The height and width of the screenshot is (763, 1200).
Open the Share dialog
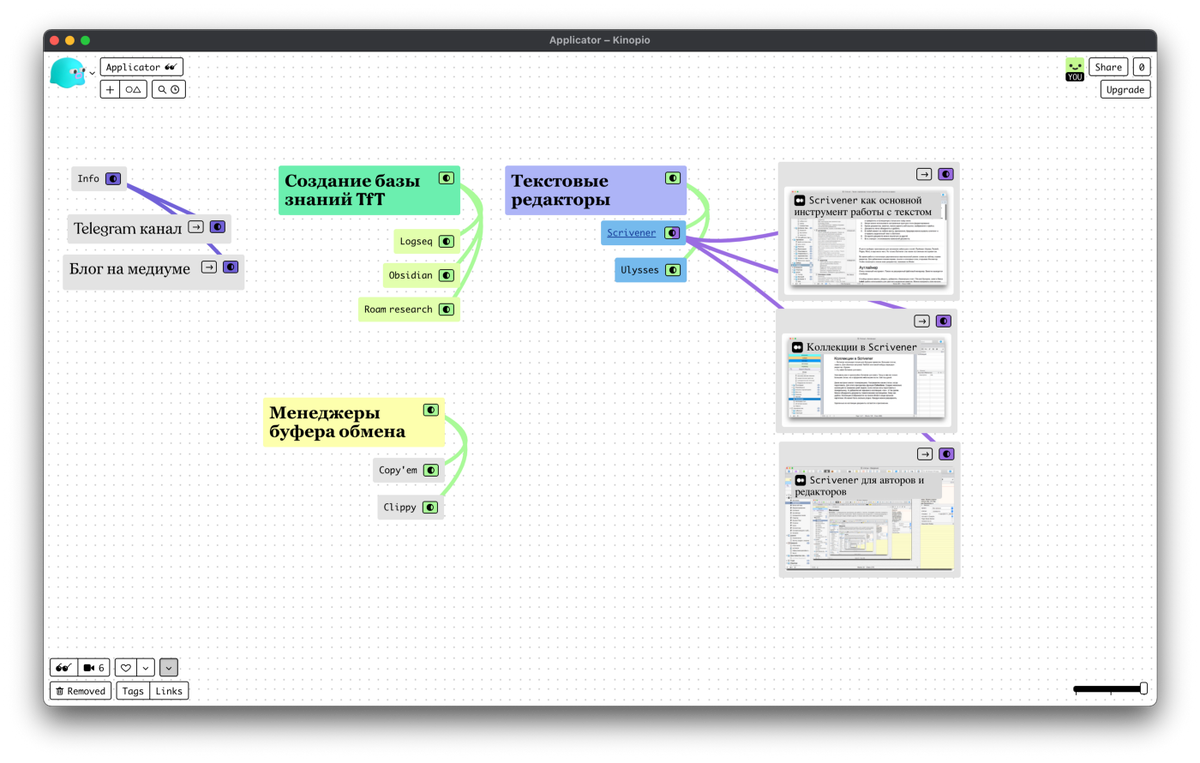coord(1108,67)
